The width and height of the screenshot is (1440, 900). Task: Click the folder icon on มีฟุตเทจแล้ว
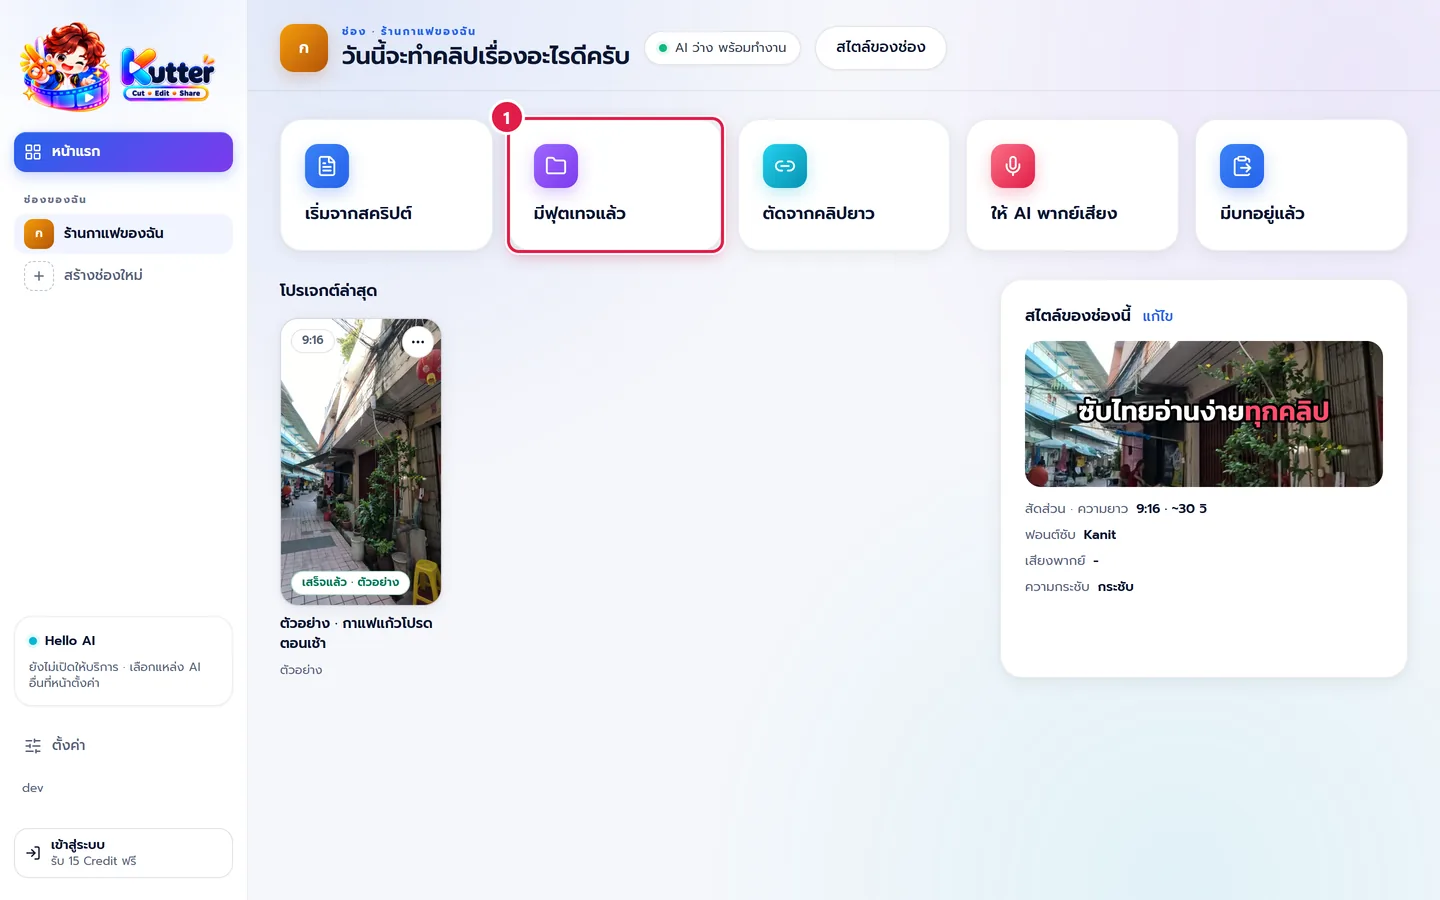[556, 166]
